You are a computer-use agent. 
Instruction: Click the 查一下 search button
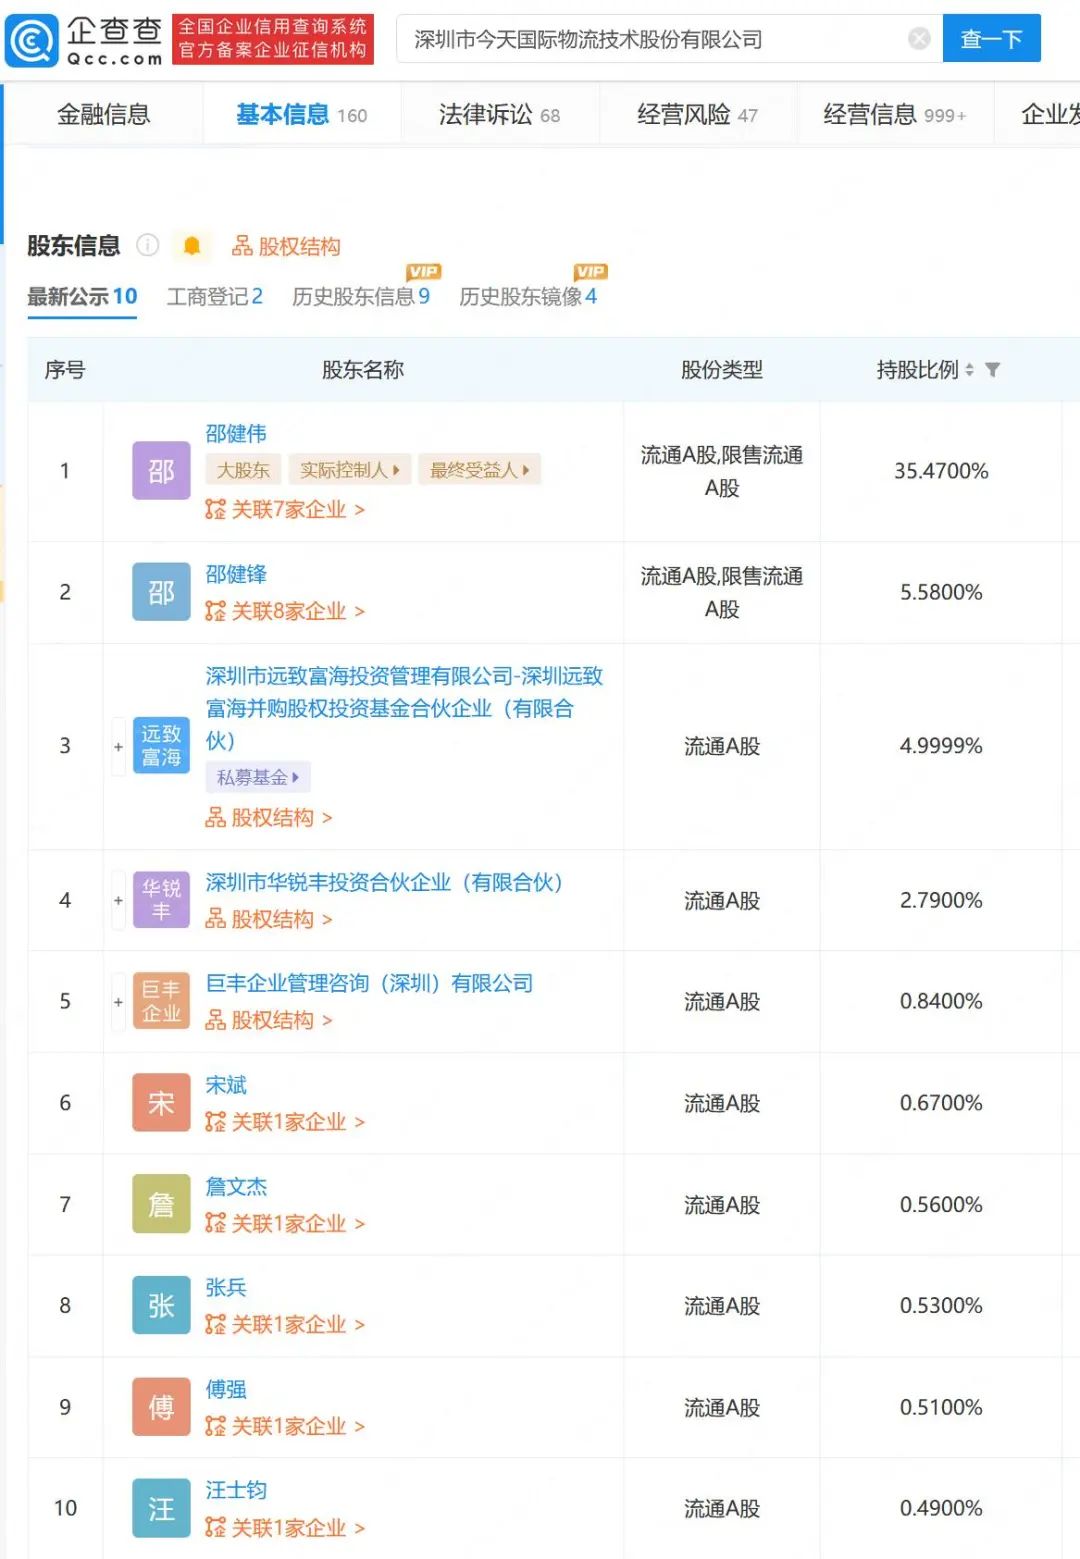991,39
